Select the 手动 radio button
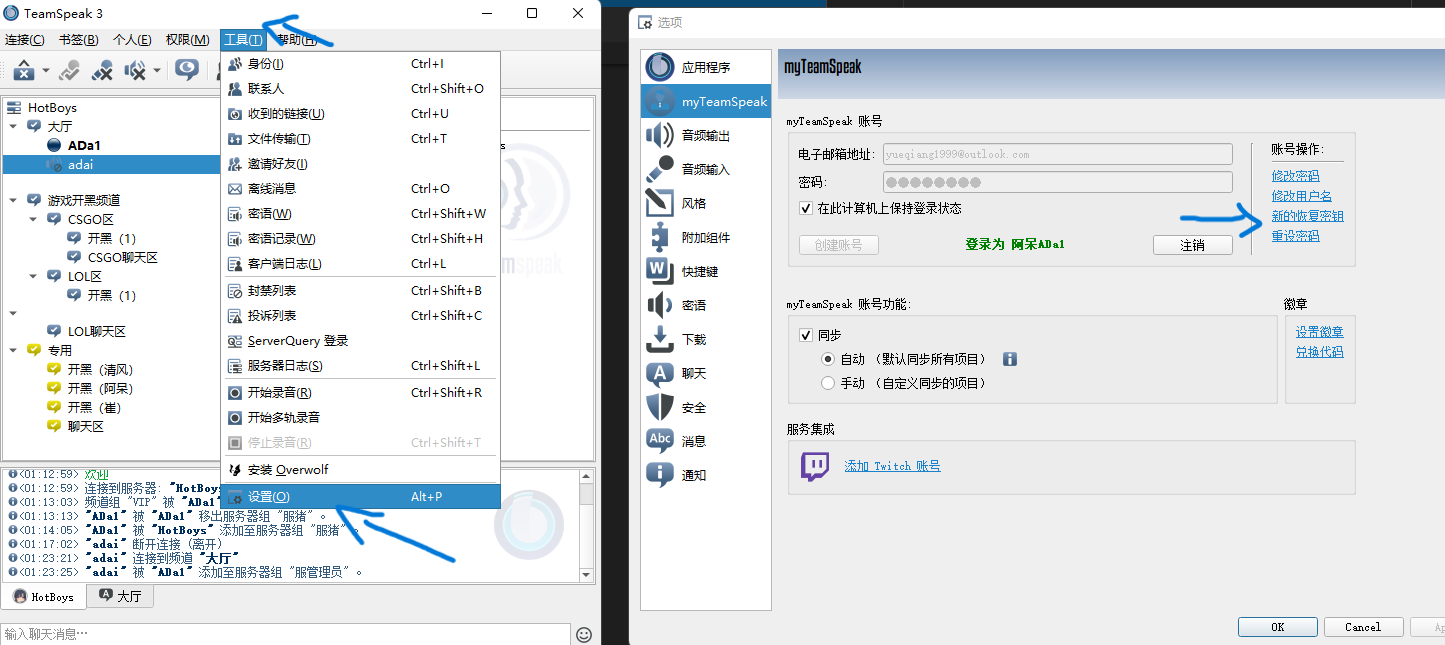Image resolution: width=1445 pixels, height=645 pixels. 829,382
